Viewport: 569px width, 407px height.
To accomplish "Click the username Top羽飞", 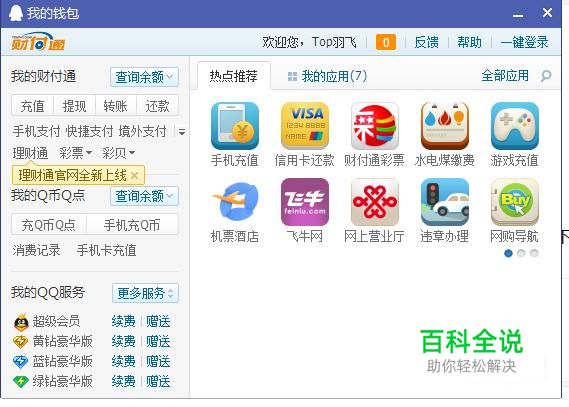I will [x=334, y=42].
